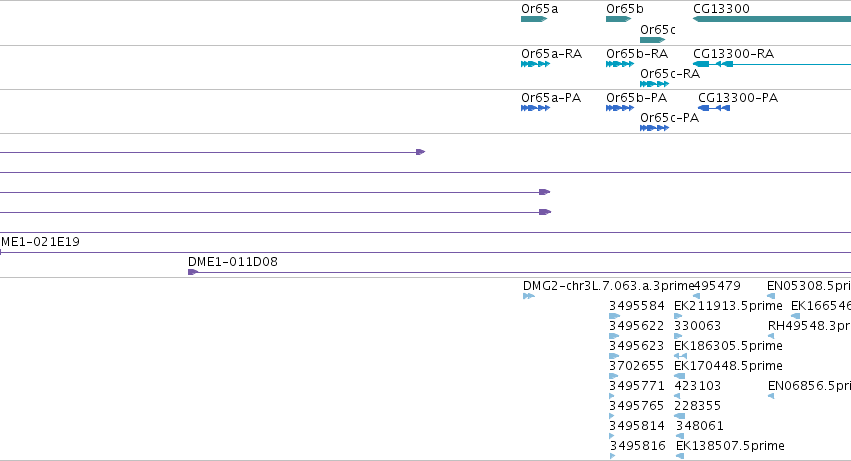Click the Or65c-PA label
Viewport: 851px width, 461px height.
[670, 118]
